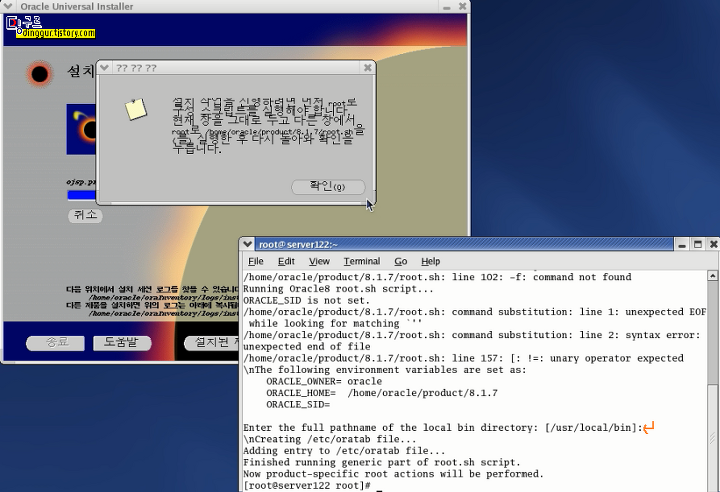Open the View menu in terminal
720x492 pixels.
tap(319, 261)
